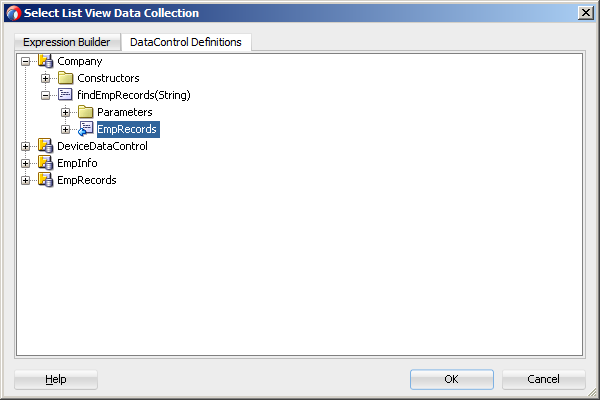Expand the Constructors node
Screen dimensions: 600x400
tap(46, 78)
